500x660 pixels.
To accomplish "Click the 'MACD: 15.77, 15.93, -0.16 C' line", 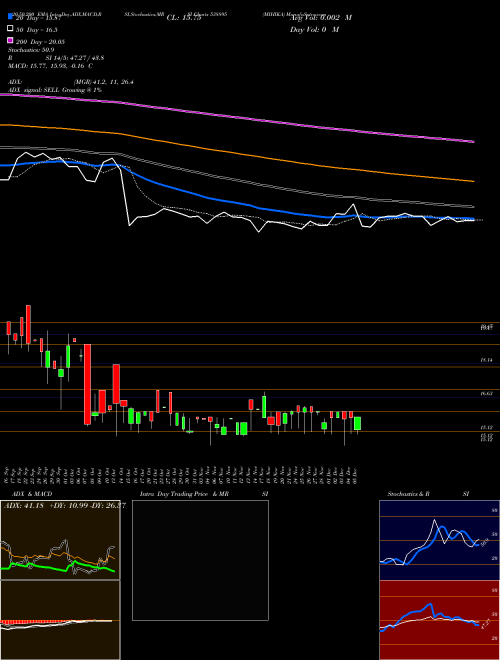I will click(51, 66).
